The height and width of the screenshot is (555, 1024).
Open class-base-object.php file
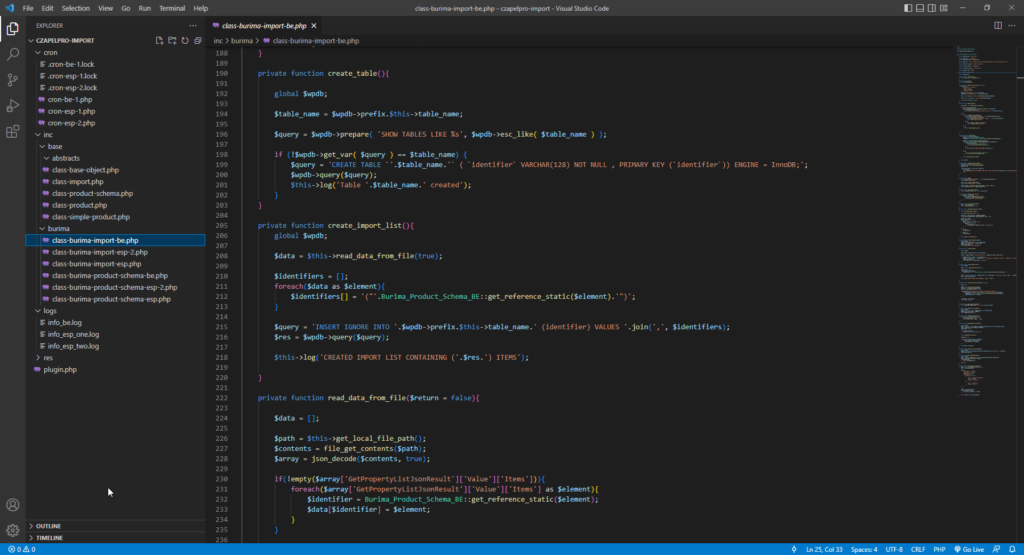tap(116, 170)
